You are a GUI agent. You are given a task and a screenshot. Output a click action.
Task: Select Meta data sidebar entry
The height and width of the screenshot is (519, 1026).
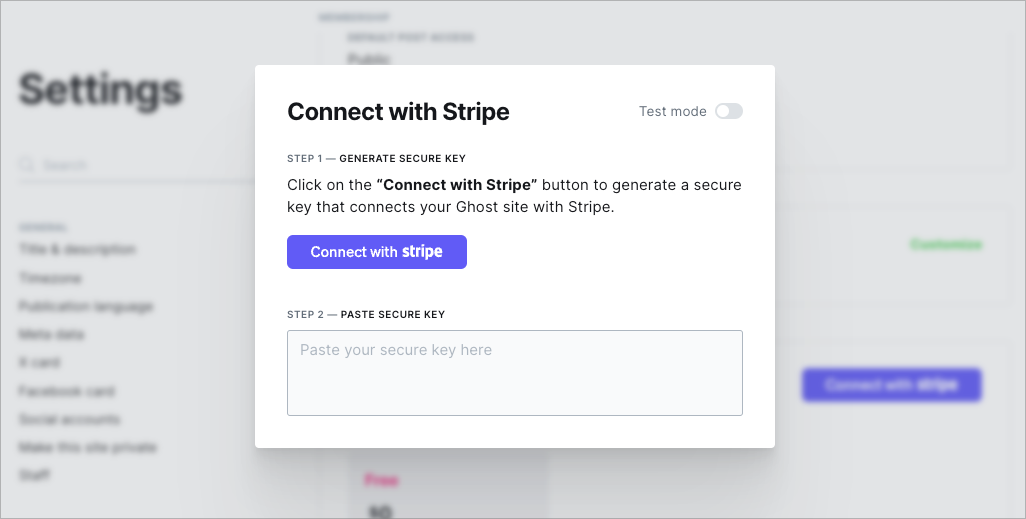(x=52, y=334)
